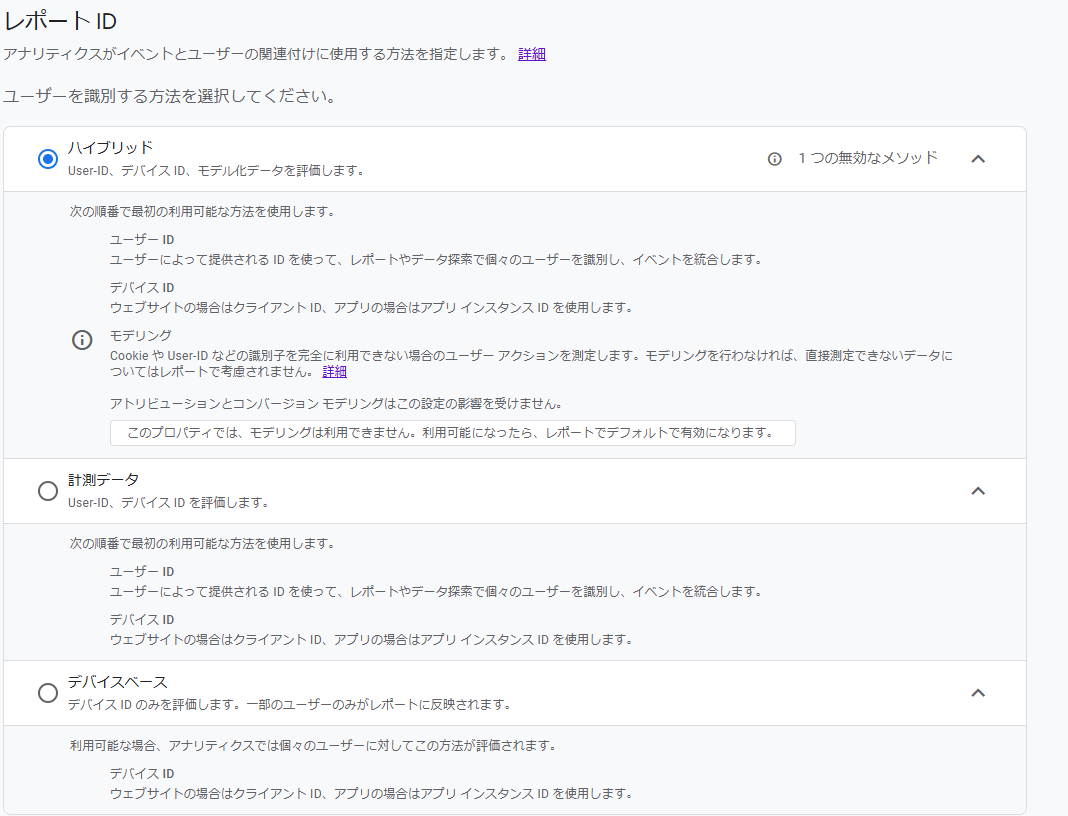Click 利用可能な場合、アナリティクスでは description line
The image size is (1068, 816).
point(313,745)
